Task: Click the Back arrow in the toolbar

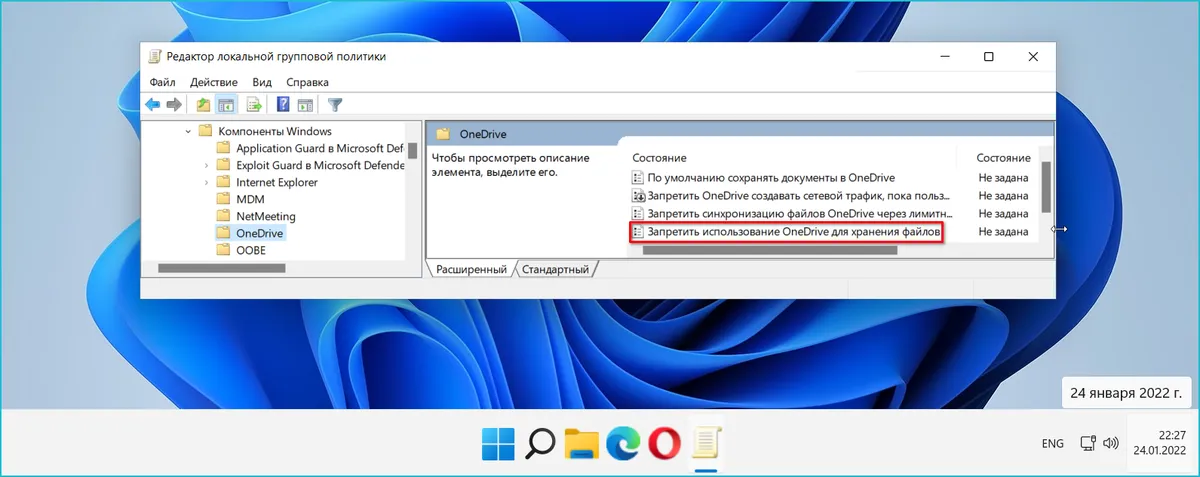Action: tap(152, 104)
